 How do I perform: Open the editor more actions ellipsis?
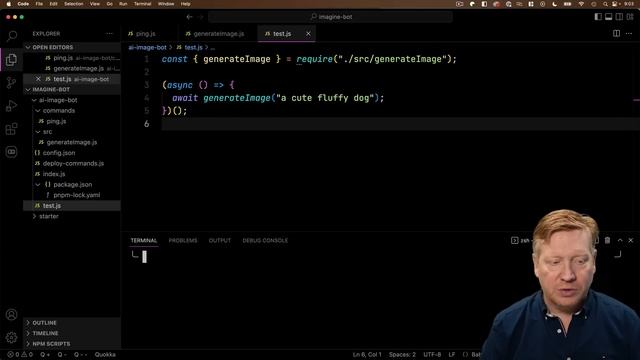pos(629,33)
